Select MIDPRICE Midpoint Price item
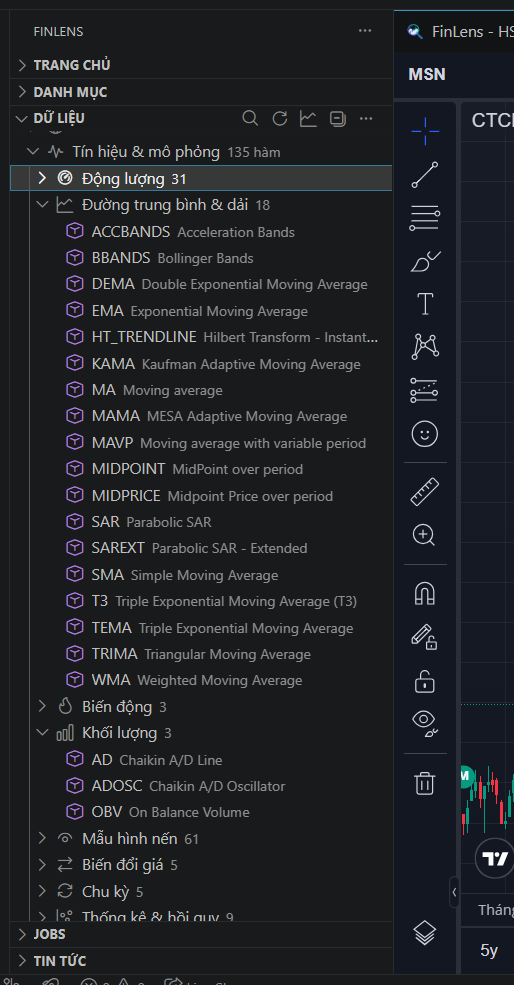Image resolution: width=514 pixels, height=985 pixels. tap(201, 496)
